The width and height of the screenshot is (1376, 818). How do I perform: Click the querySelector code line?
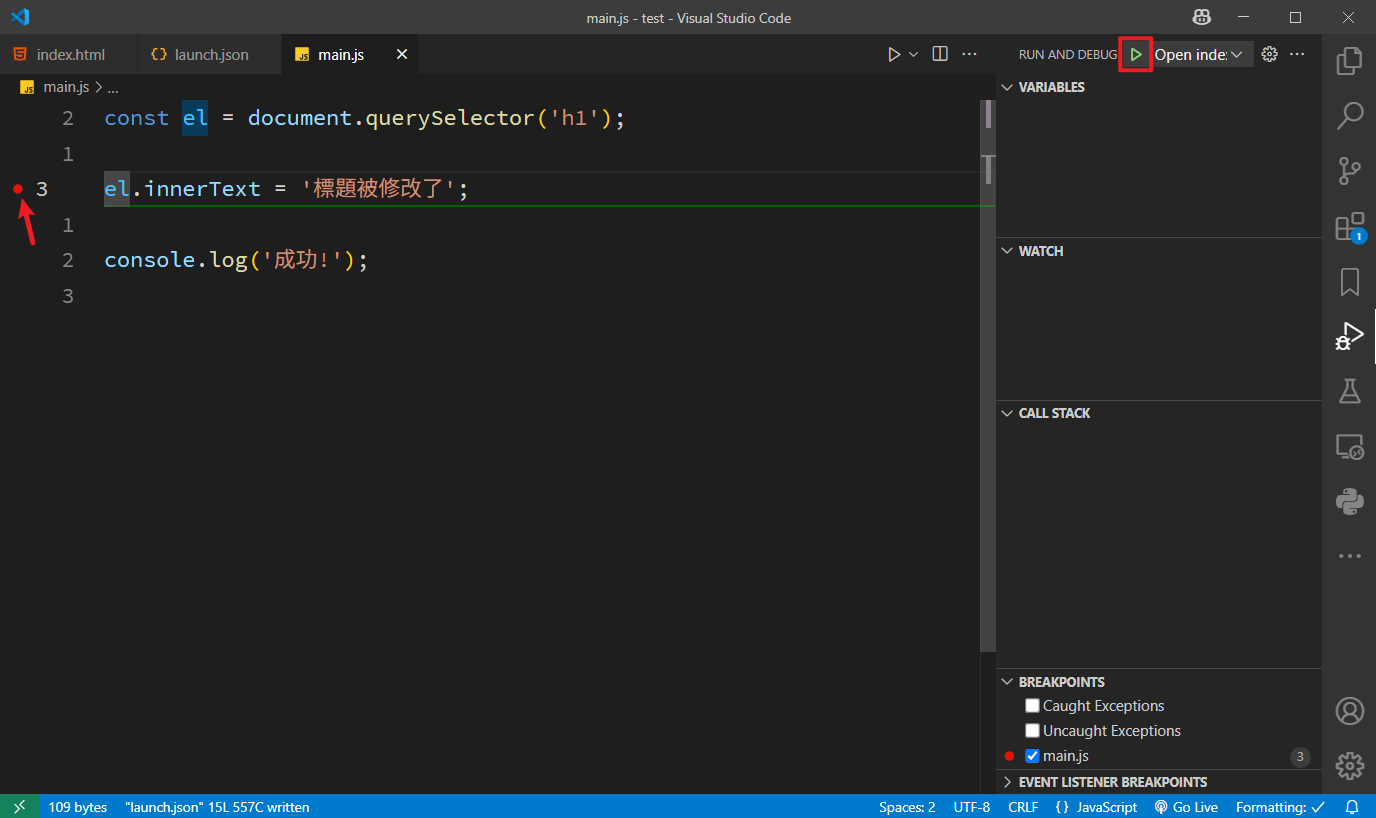click(364, 118)
